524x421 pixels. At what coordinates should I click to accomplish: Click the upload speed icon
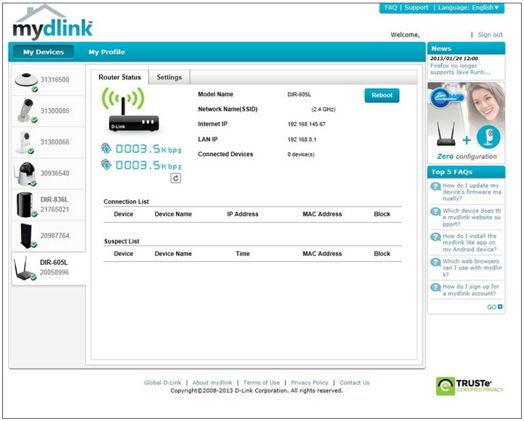[x=106, y=148]
